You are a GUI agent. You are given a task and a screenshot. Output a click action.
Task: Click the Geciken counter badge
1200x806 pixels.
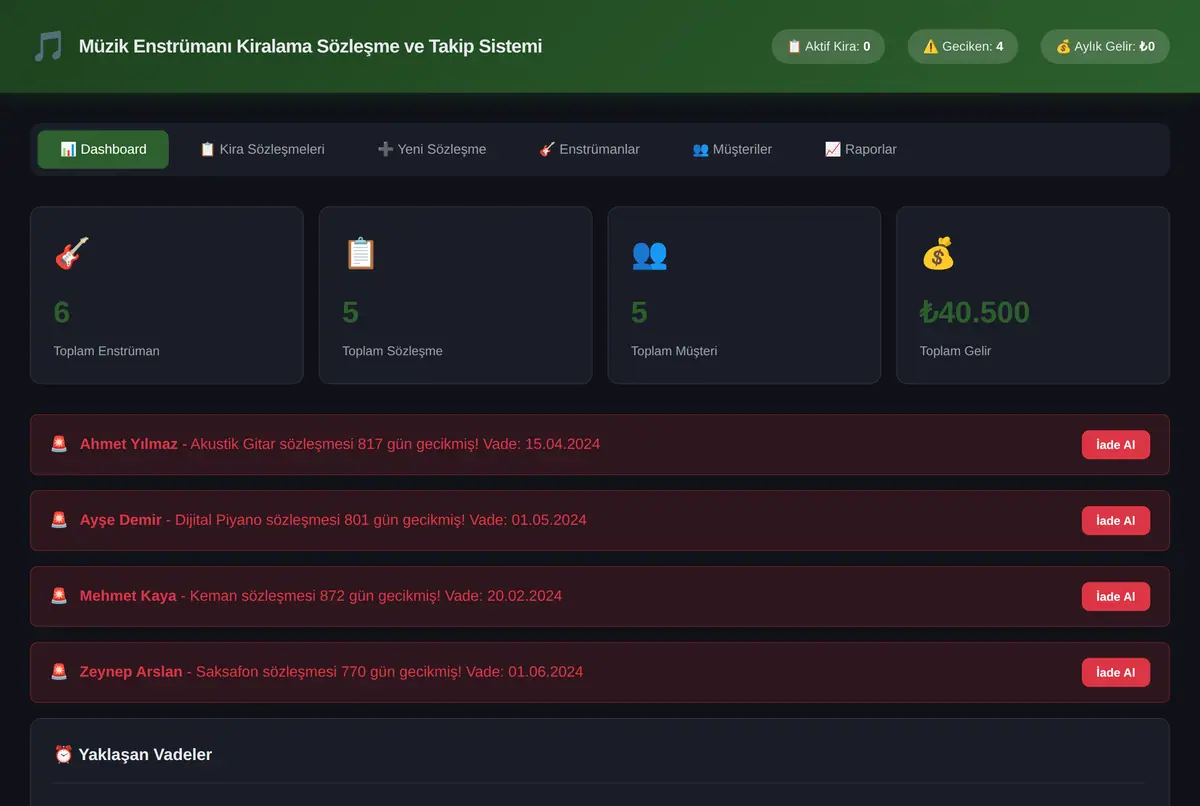[x=962, y=46]
